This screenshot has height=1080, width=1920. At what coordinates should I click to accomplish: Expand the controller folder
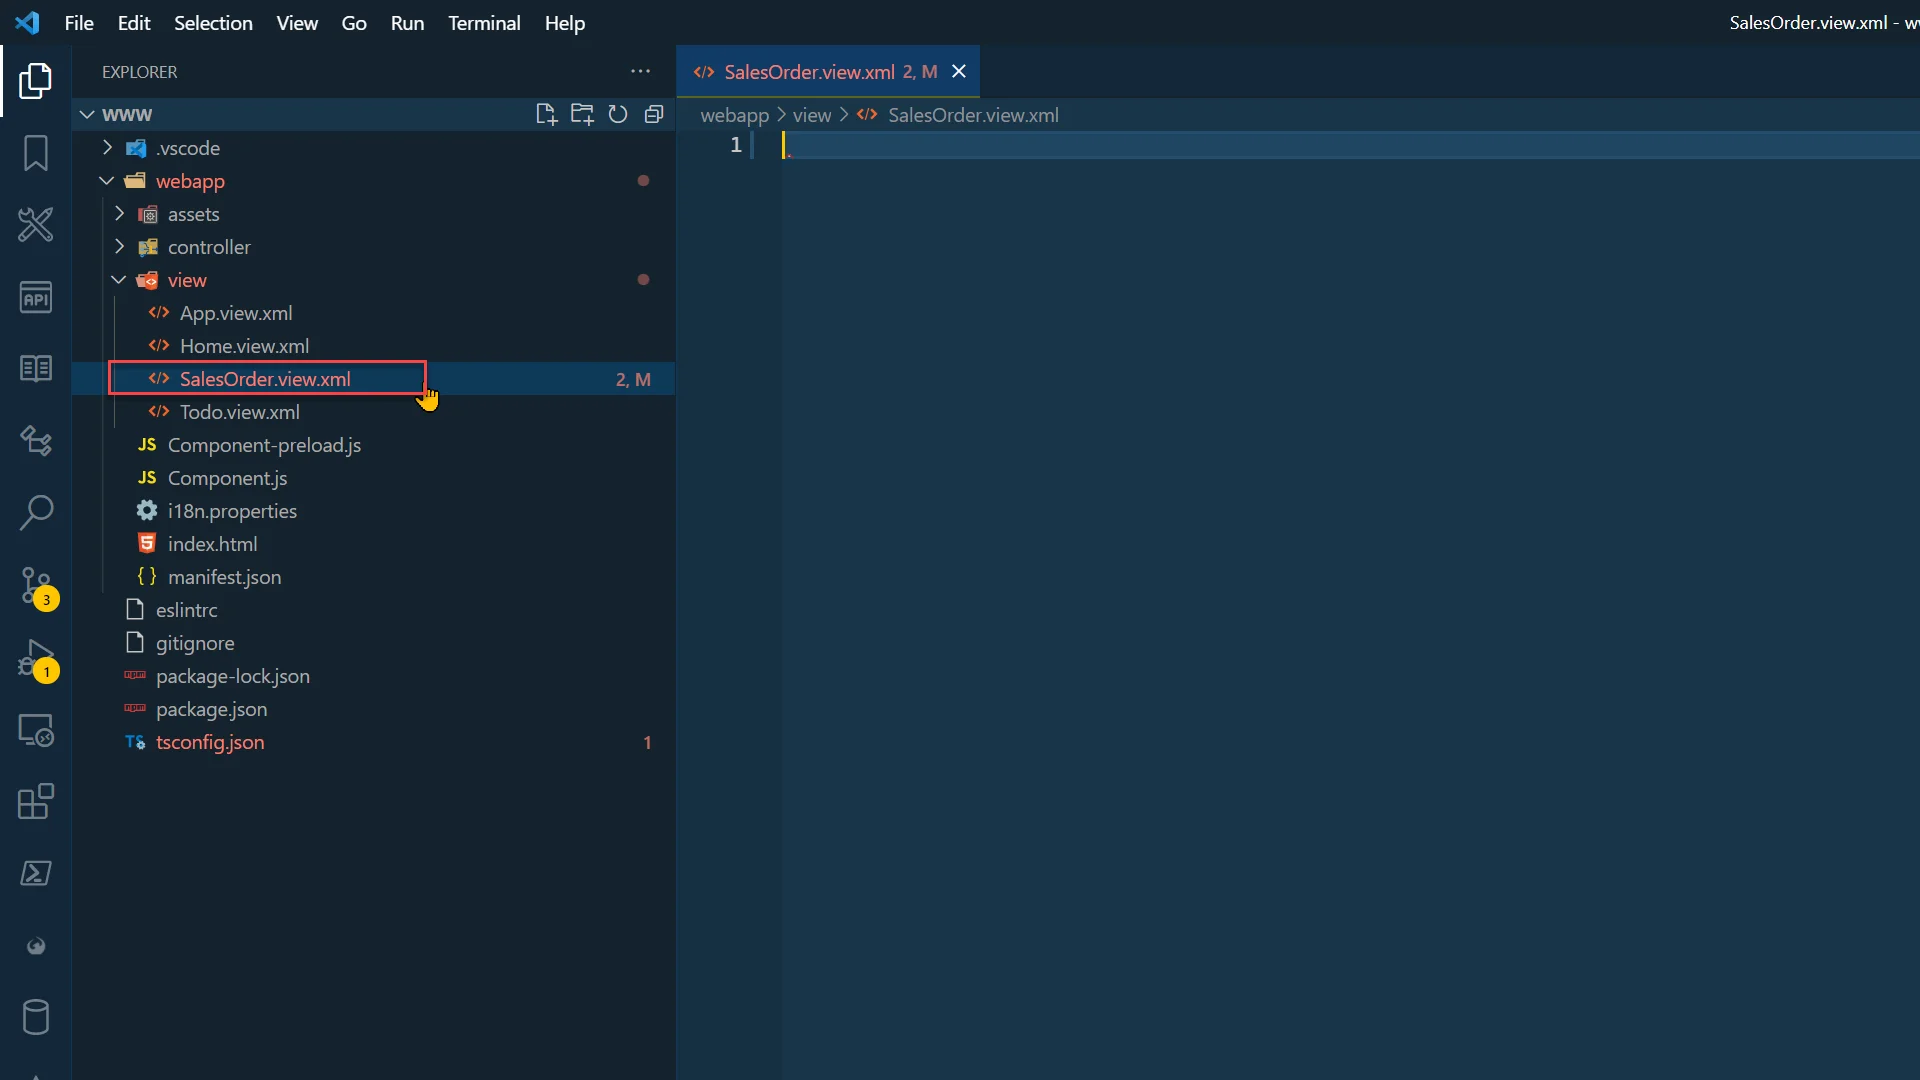pyautogui.click(x=208, y=247)
